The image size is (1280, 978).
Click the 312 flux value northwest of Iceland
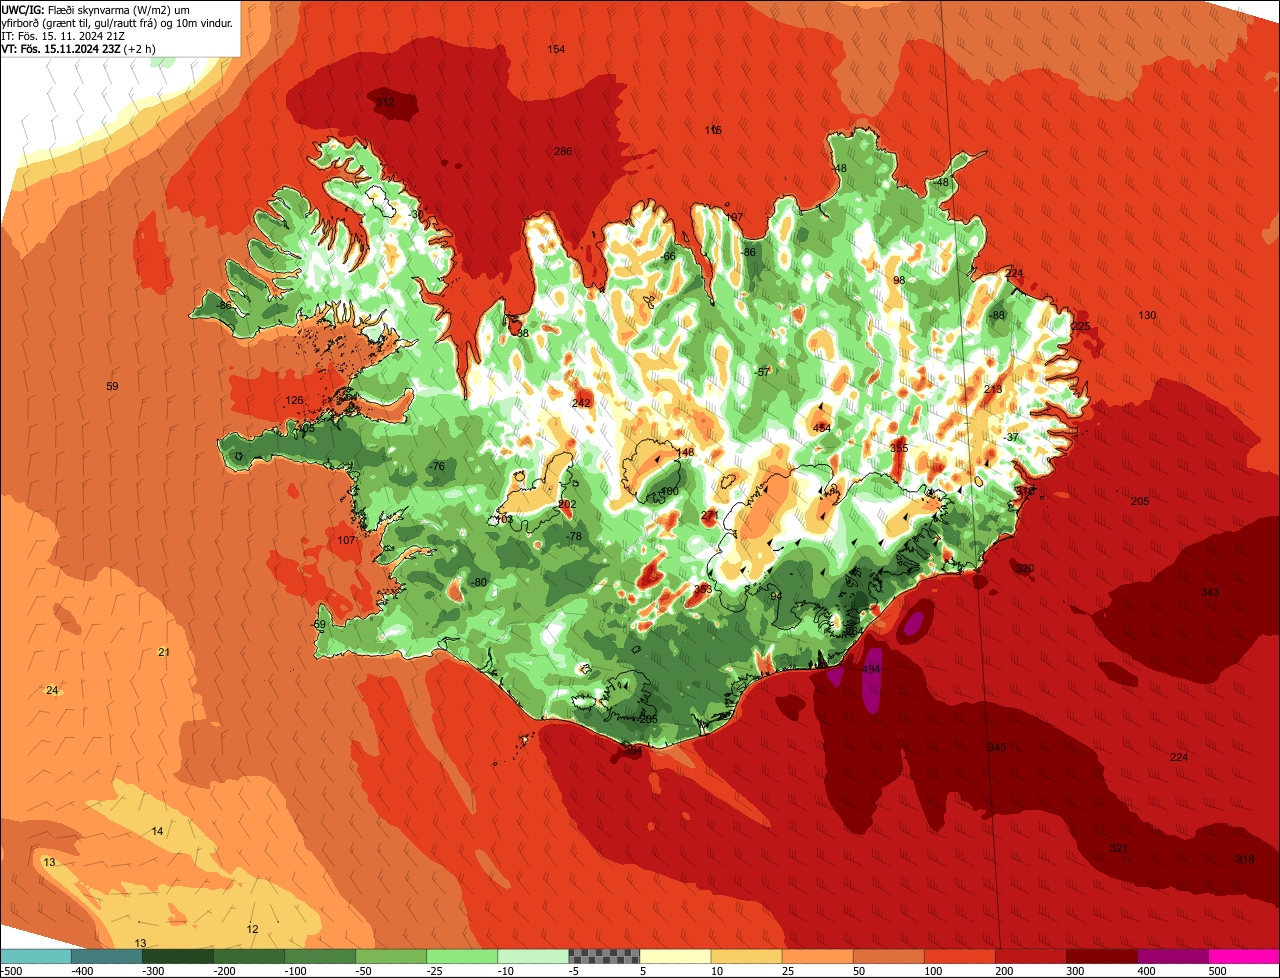pos(385,102)
